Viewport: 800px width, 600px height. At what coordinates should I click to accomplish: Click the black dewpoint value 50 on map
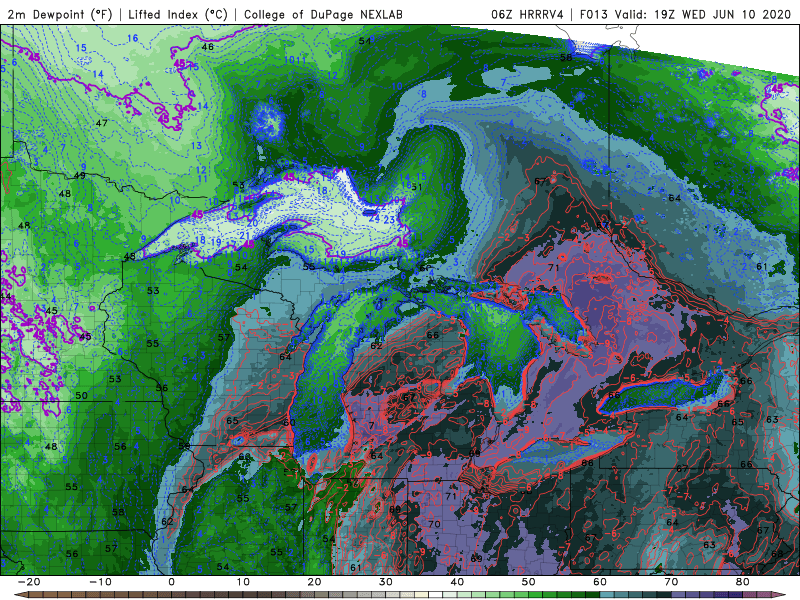[x=81, y=395]
